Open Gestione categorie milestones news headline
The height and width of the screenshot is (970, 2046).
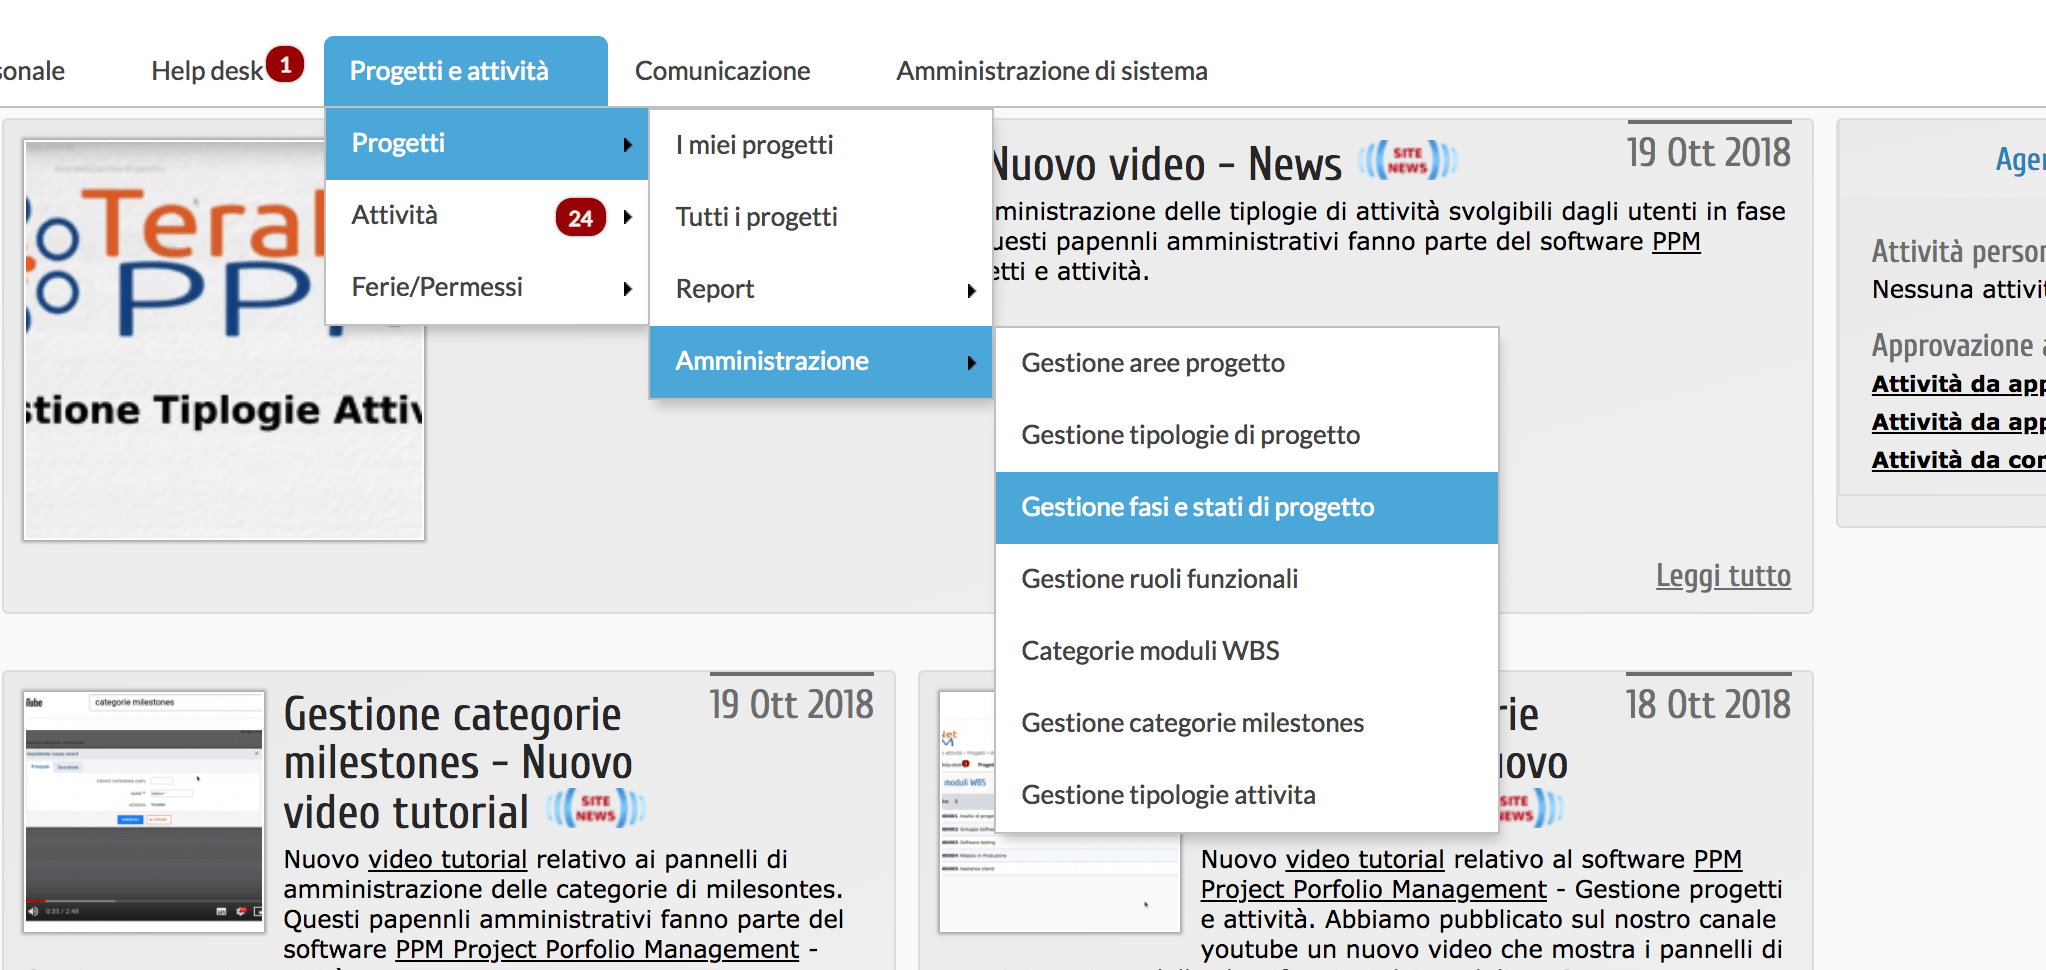coord(458,764)
